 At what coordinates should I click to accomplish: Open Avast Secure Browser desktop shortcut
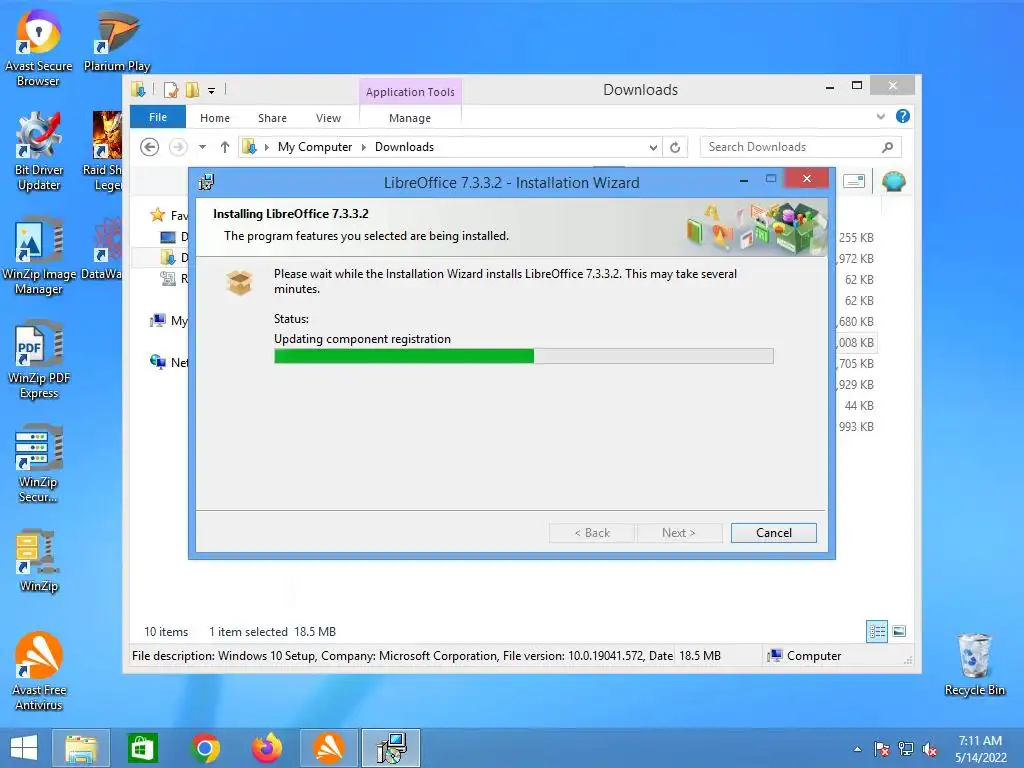(39, 49)
